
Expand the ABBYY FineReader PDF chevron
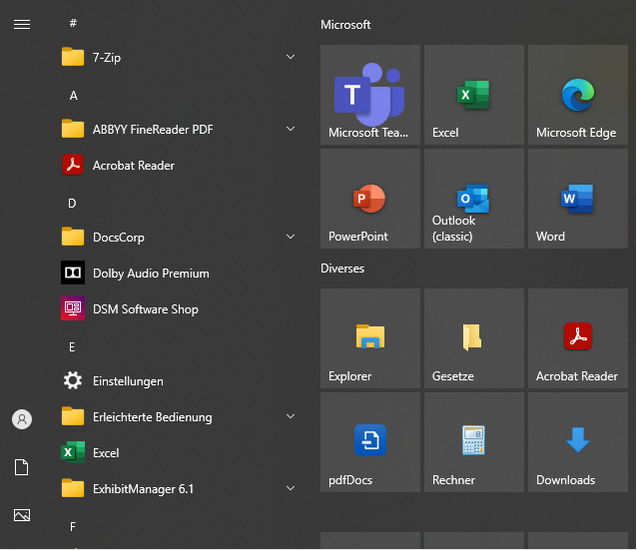click(x=290, y=129)
